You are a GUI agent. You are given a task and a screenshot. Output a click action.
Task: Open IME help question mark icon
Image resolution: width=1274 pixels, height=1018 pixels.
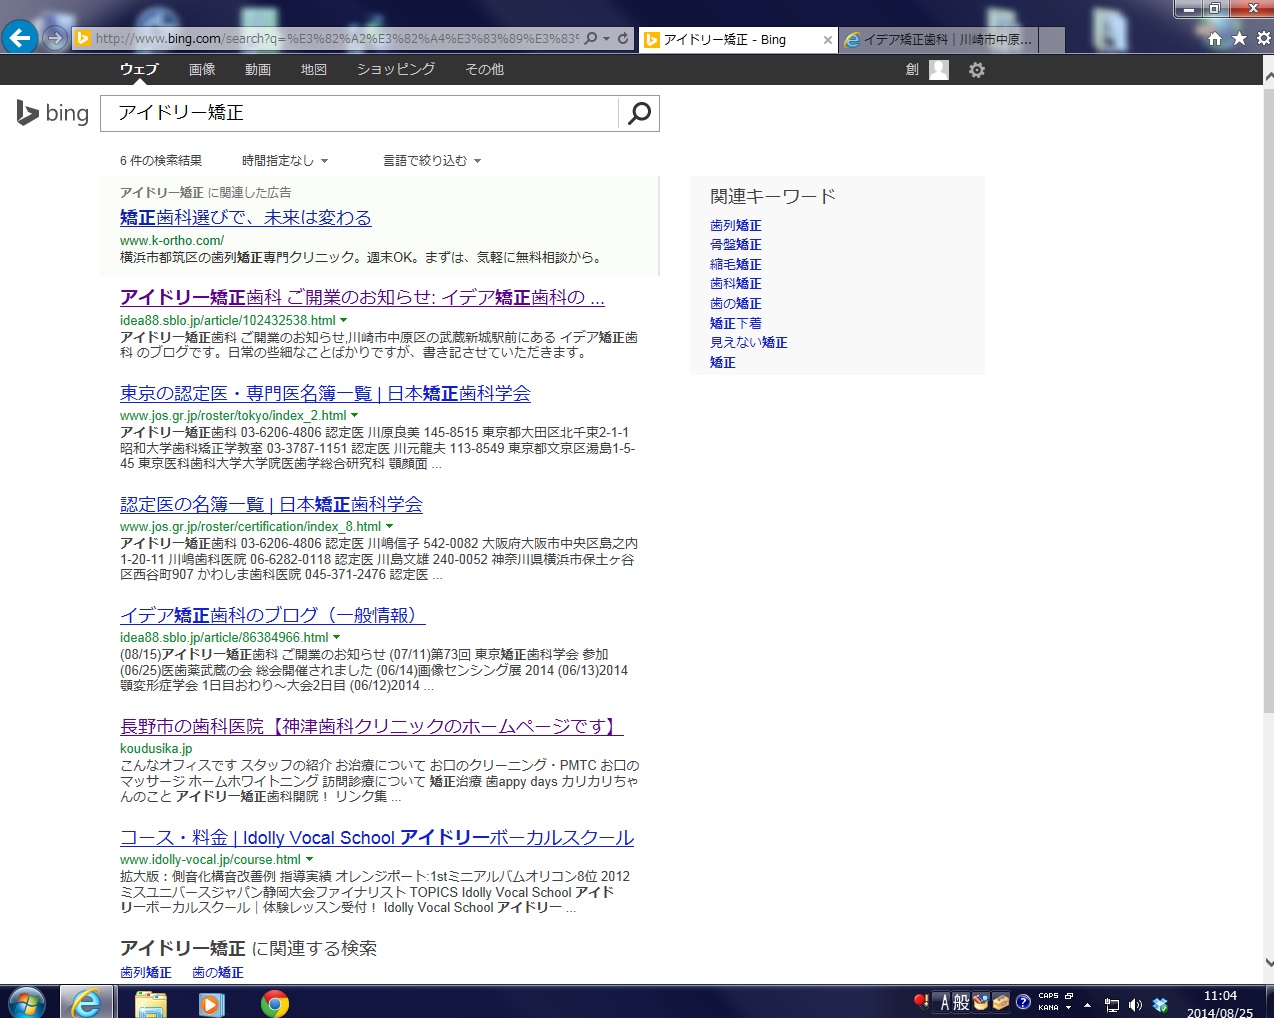coord(1023,1002)
